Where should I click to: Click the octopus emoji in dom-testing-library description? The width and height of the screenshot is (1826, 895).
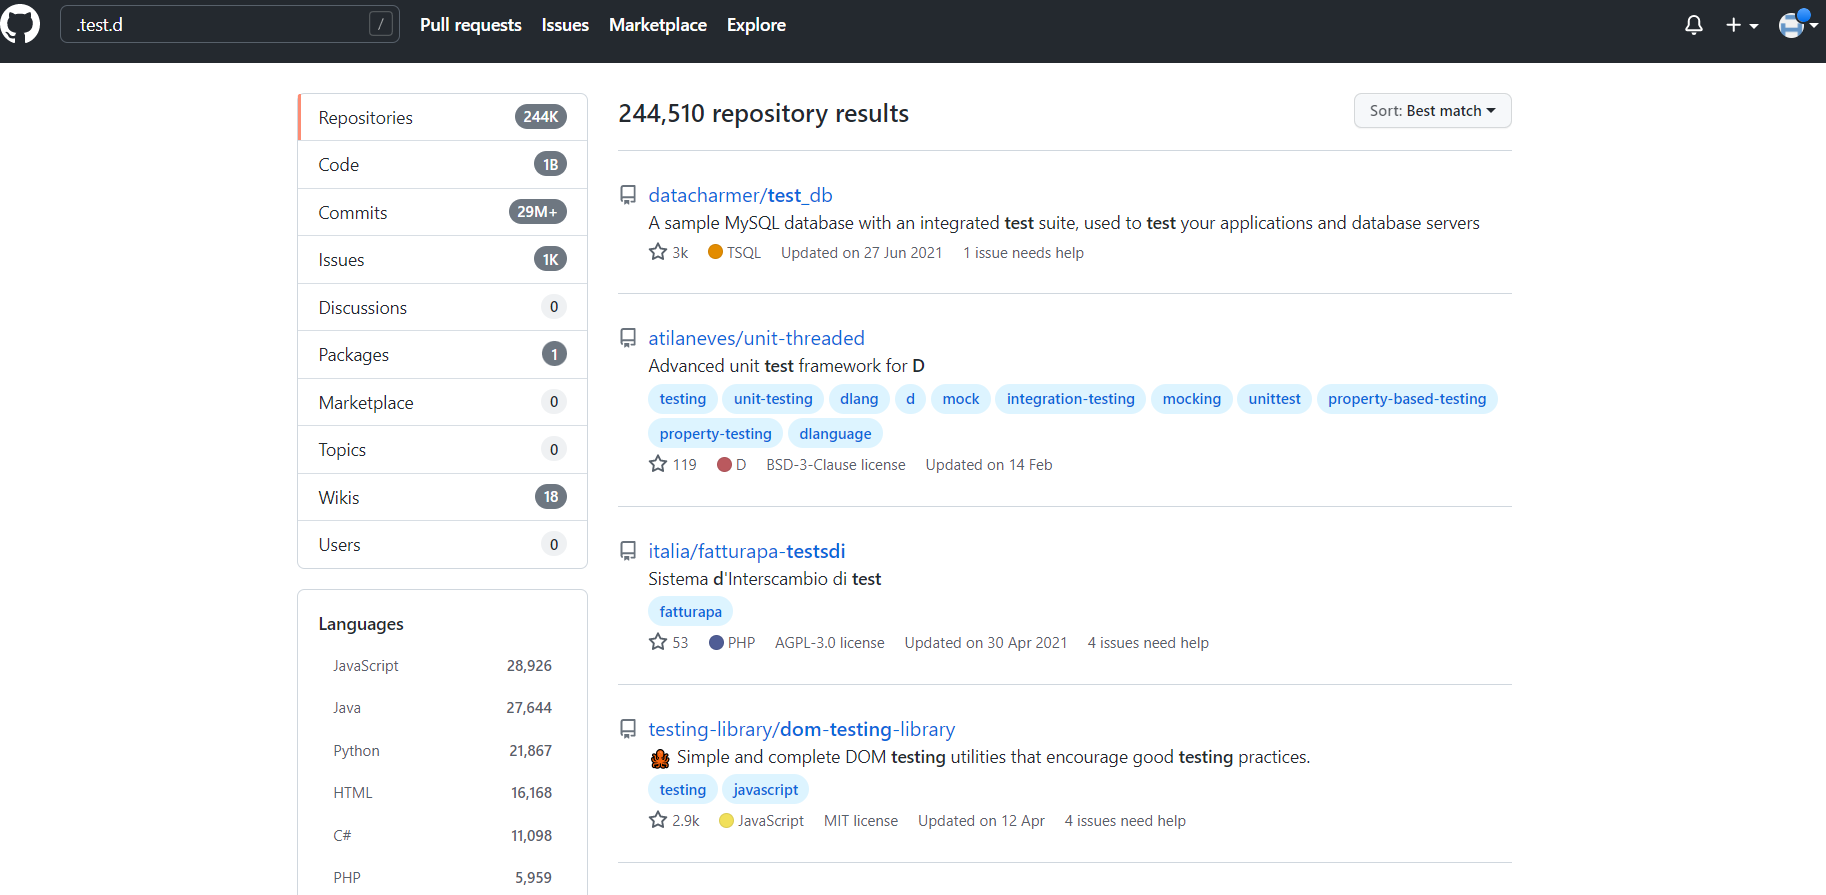(660, 758)
